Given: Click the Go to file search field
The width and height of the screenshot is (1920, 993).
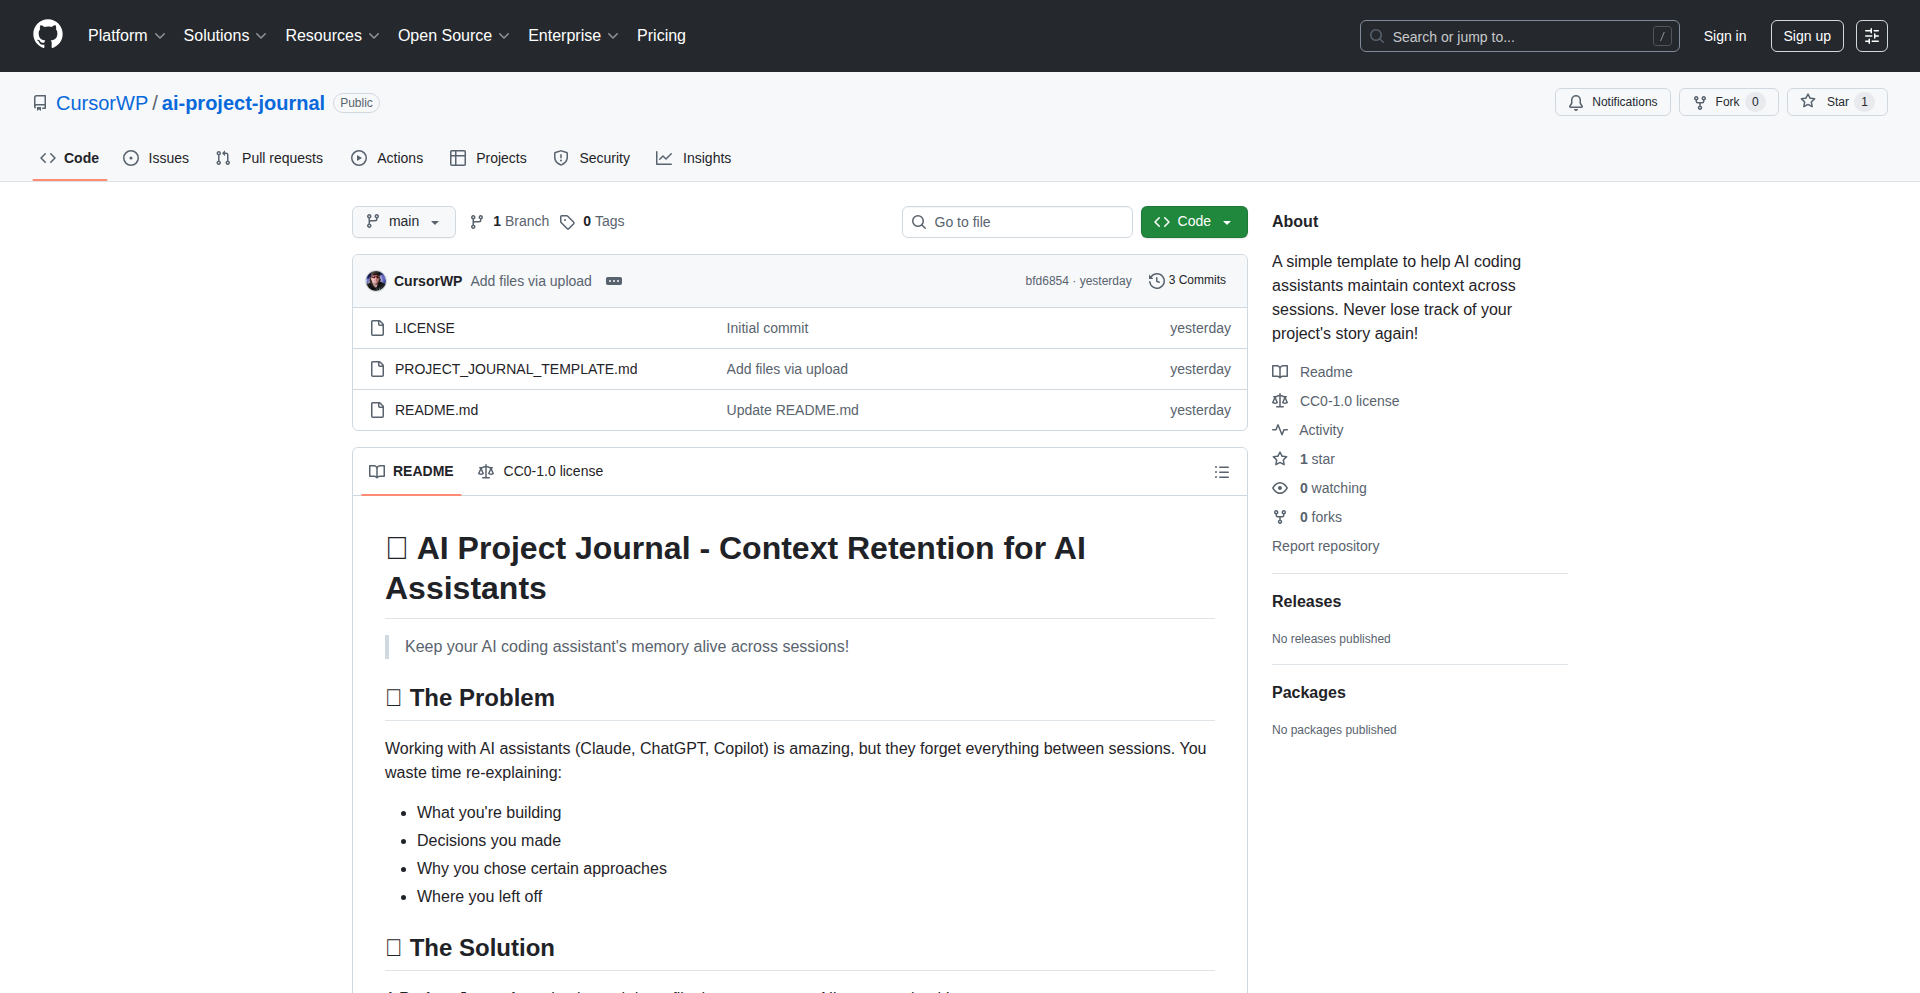Looking at the screenshot, I should [1017, 221].
